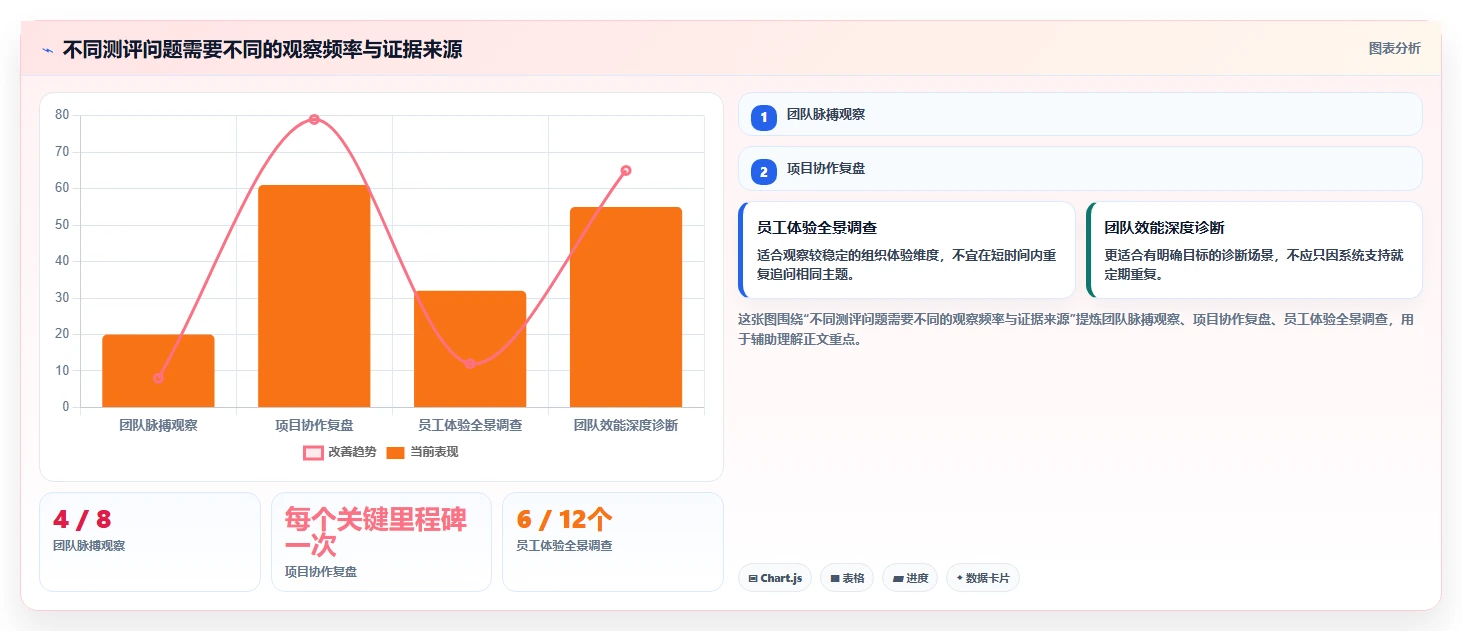Click the icon in 进度 tag
Viewport: 1462px width, 631px height.
pos(898,578)
